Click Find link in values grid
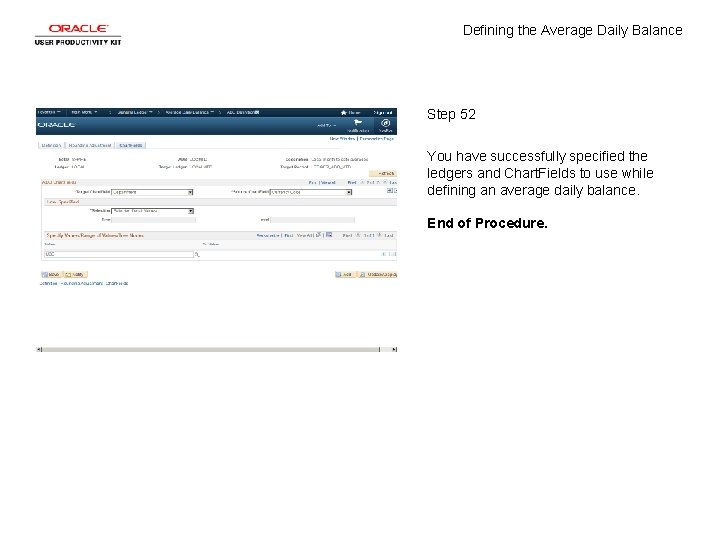 coord(288,235)
